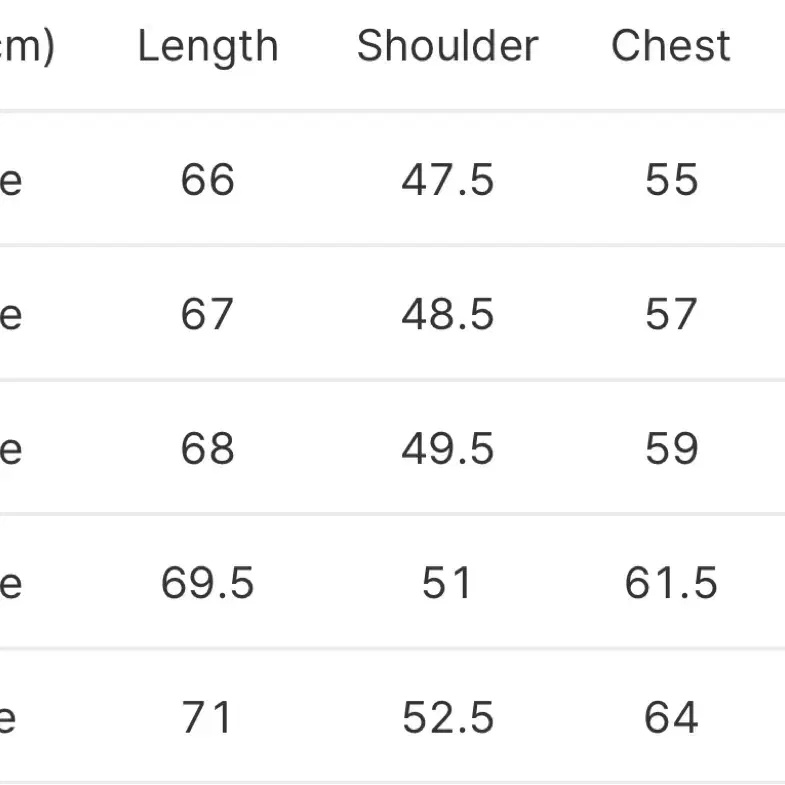This screenshot has height=785, width=785.
Task: Select the chest value 55
Action: click(671, 179)
